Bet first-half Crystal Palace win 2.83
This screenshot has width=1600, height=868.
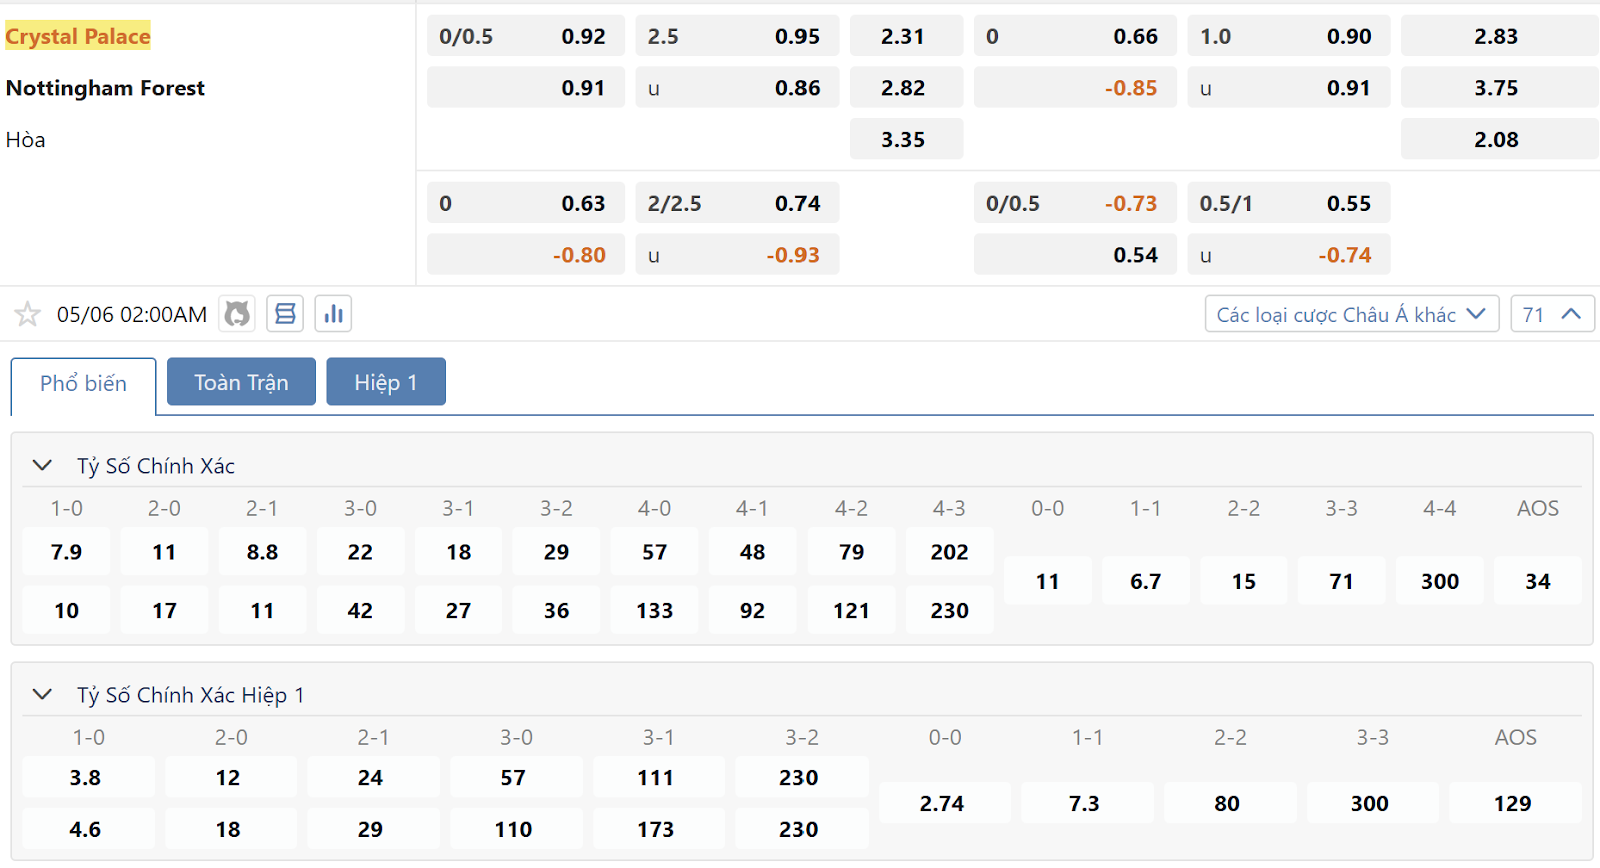click(1499, 36)
